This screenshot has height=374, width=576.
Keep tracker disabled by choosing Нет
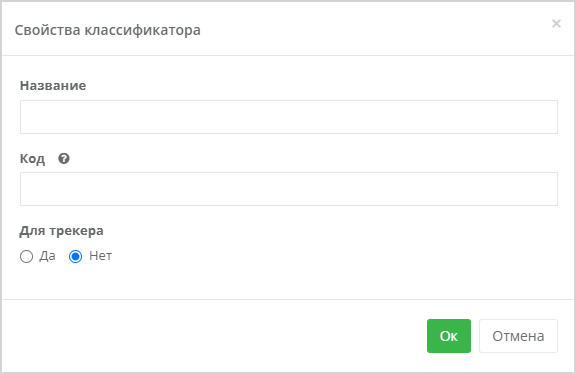click(x=75, y=256)
